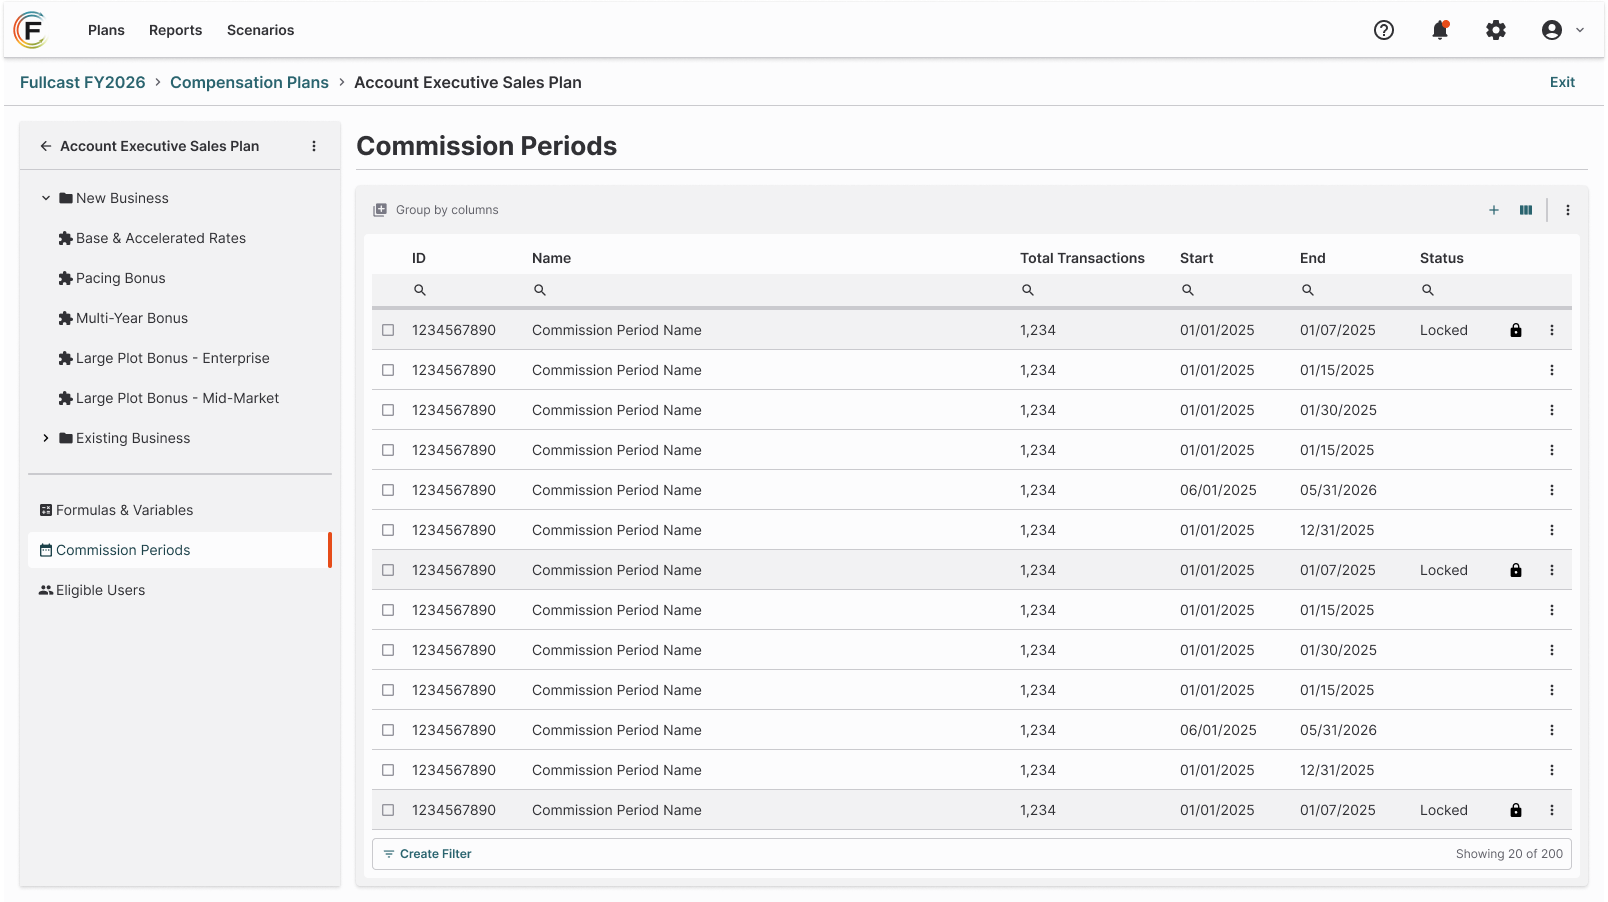Viewport: 1608px width, 902px height.
Task: Open the settings gear icon
Action: (1496, 30)
